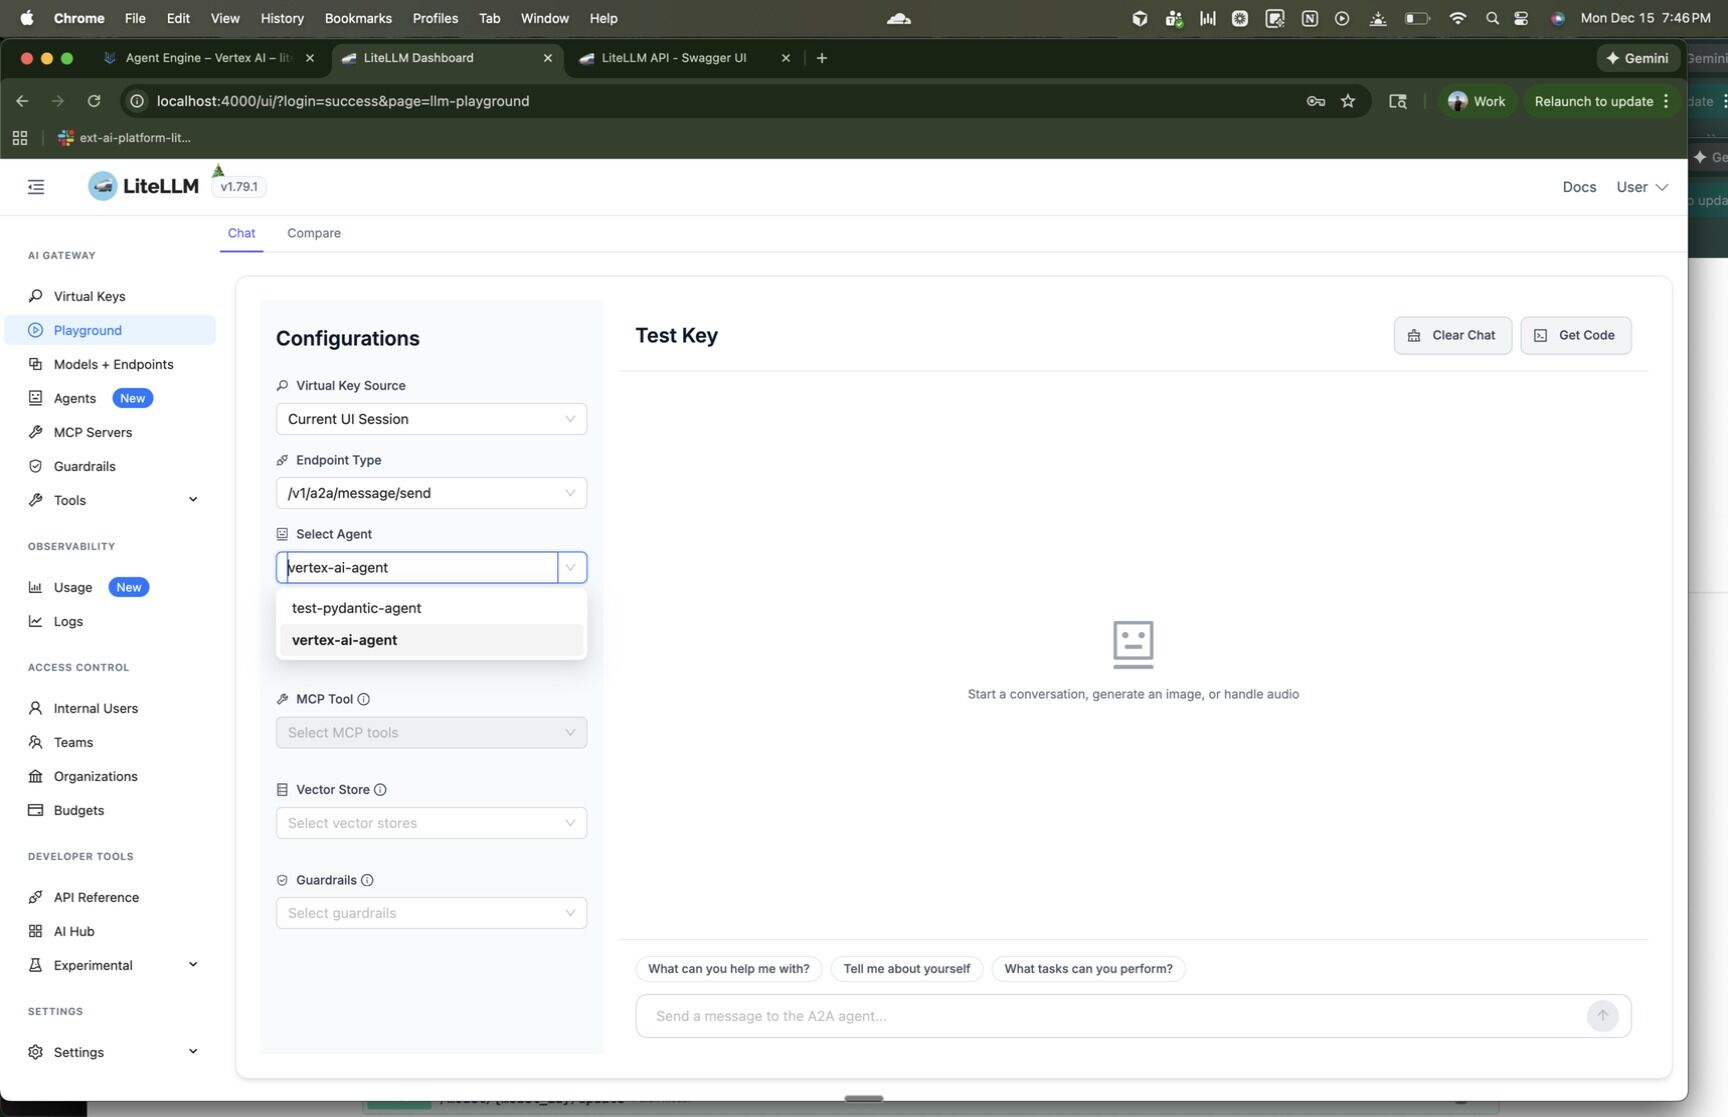Open the Guardrails sidebar page
This screenshot has width=1728, height=1117.
(84, 466)
